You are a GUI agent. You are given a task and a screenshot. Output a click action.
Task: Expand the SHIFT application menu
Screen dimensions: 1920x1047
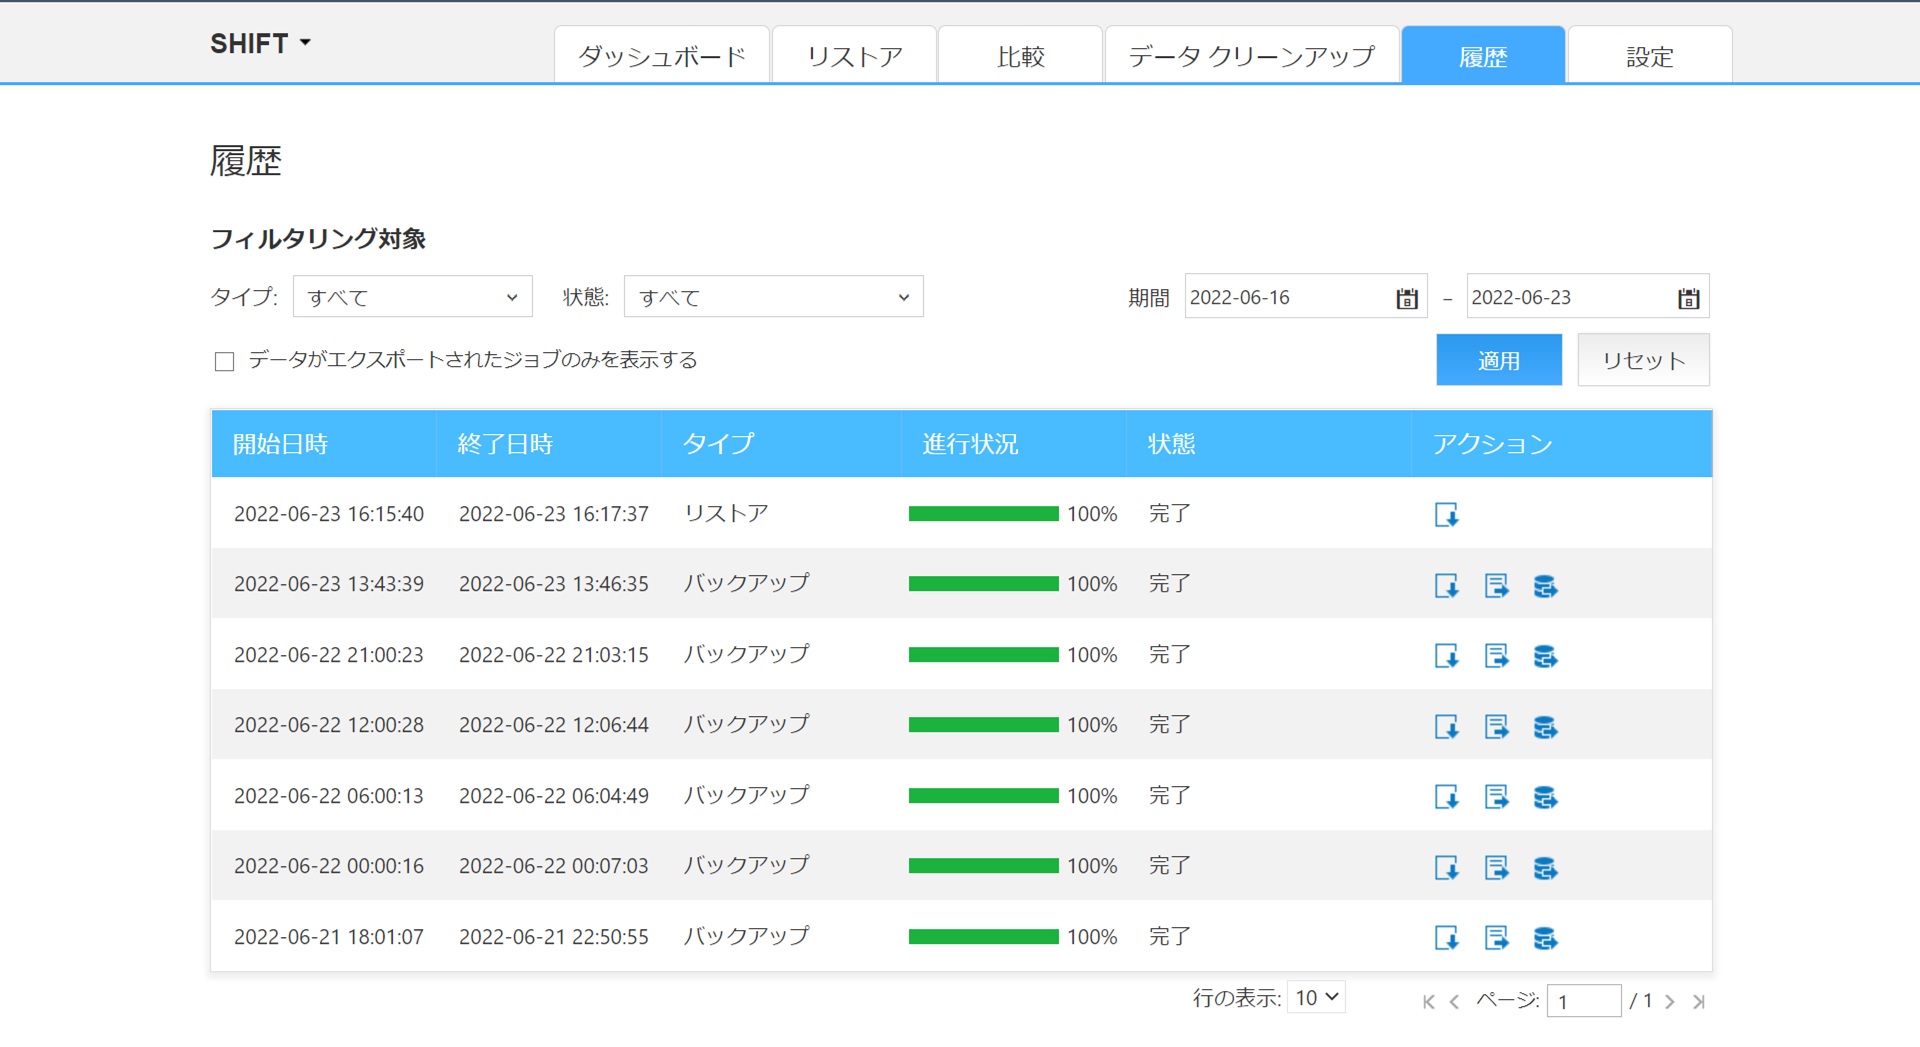pos(260,43)
